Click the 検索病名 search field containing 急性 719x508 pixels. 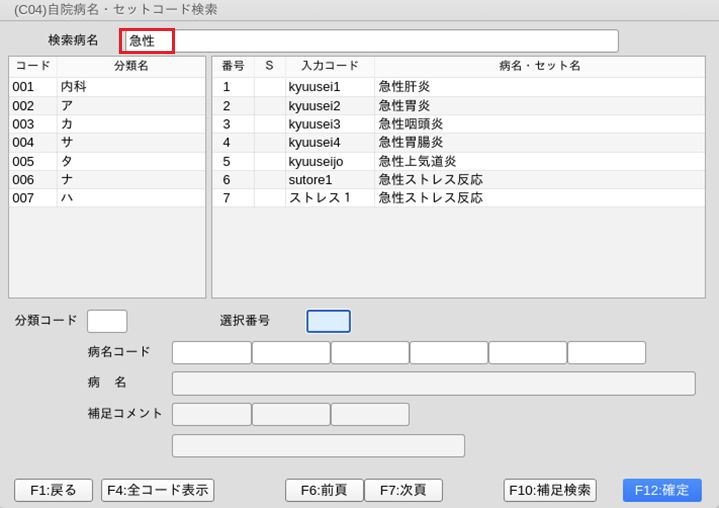[x=370, y=41]
